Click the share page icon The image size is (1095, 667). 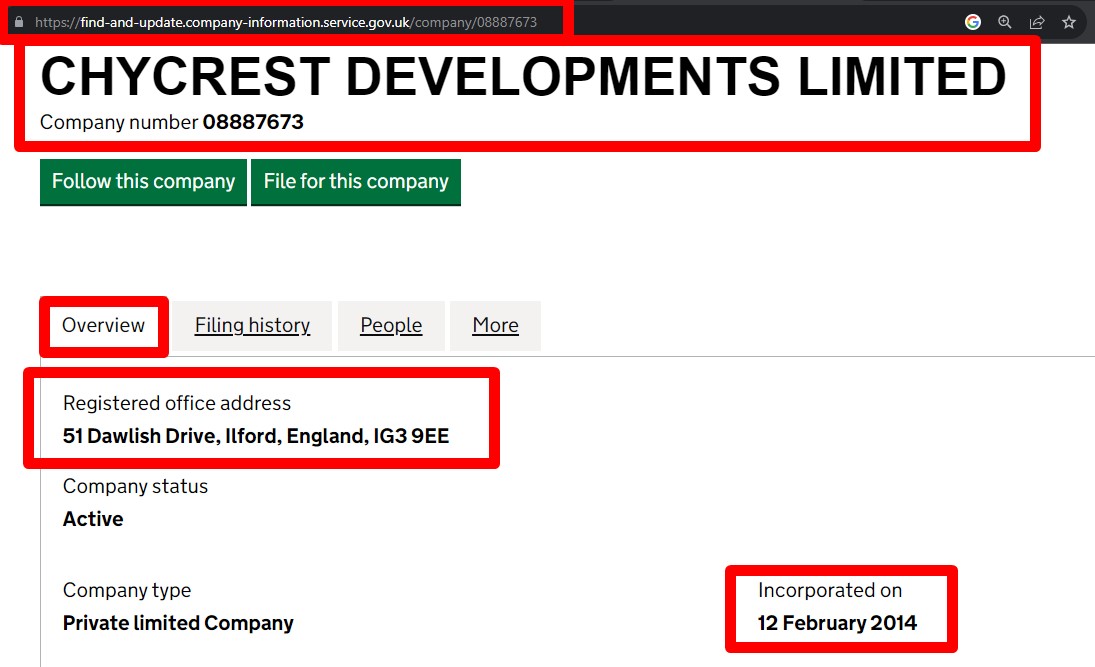coord(1037,22)
